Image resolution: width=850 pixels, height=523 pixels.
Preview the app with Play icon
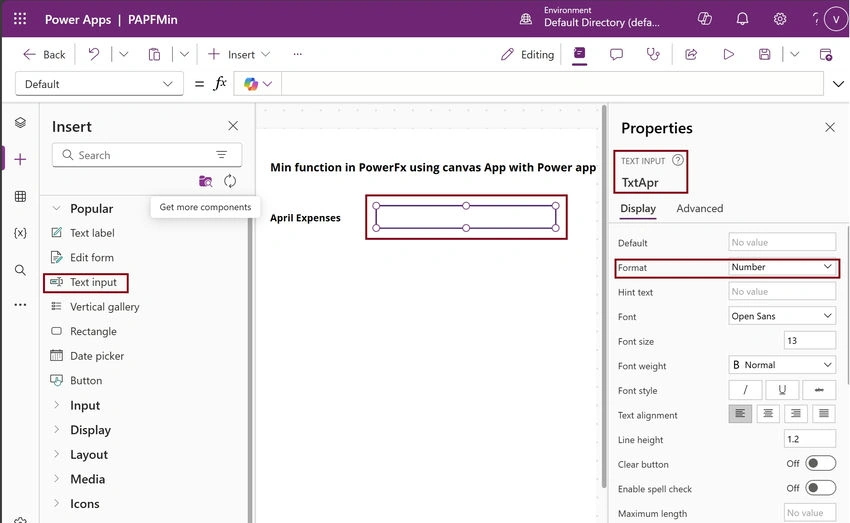tap(729, 54)
